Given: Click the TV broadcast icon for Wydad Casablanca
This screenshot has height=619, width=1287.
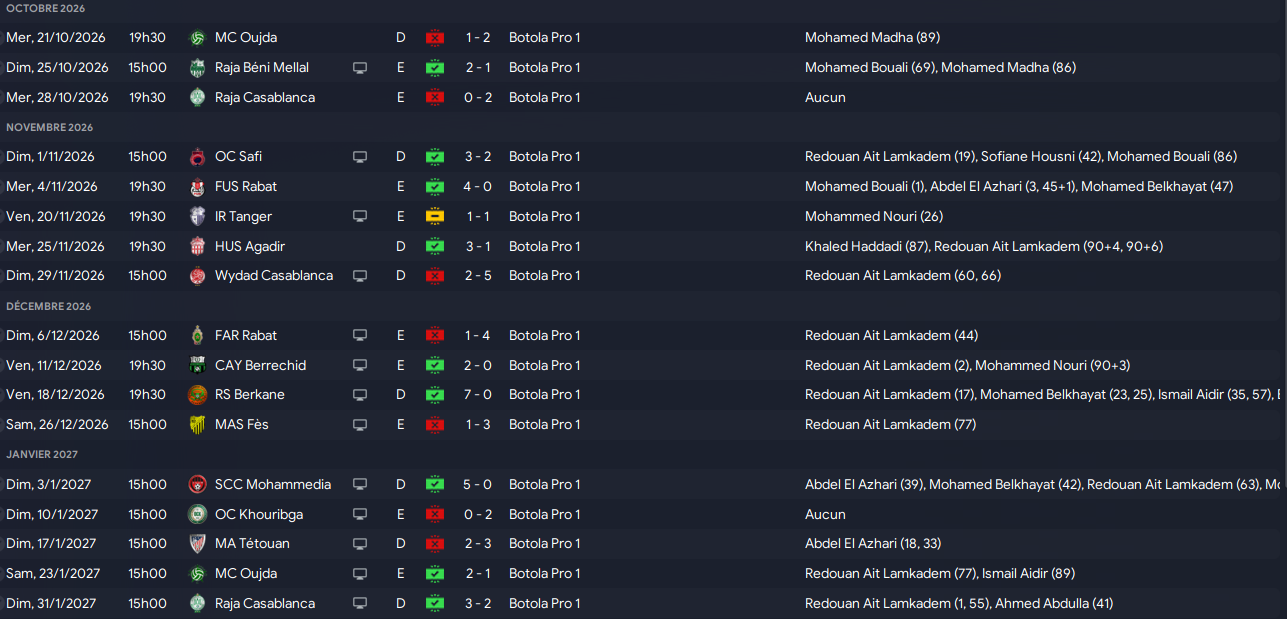Looking at the screenshot, I should [x=360, y=276].
